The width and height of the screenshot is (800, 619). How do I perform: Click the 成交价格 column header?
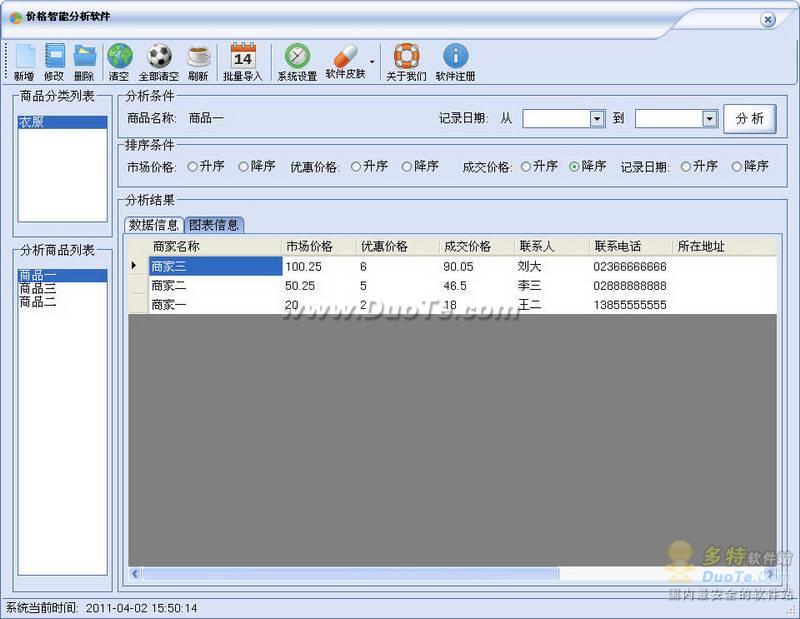point(477,246)
